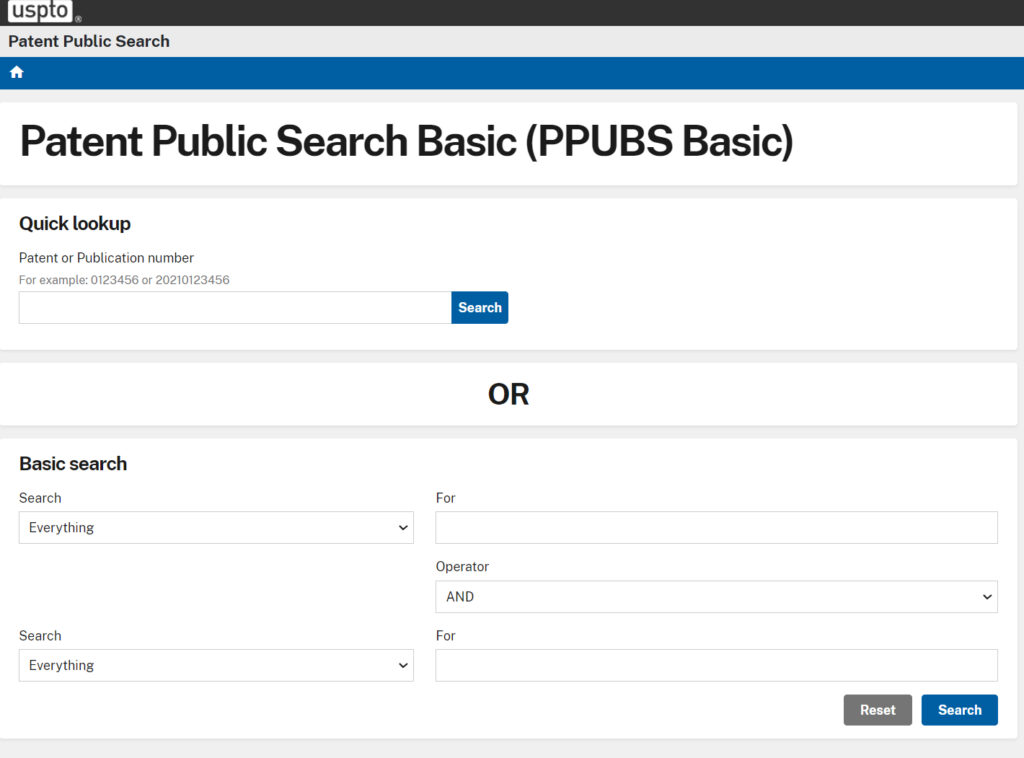Click the Patent Public Search header title

(89, 41)
